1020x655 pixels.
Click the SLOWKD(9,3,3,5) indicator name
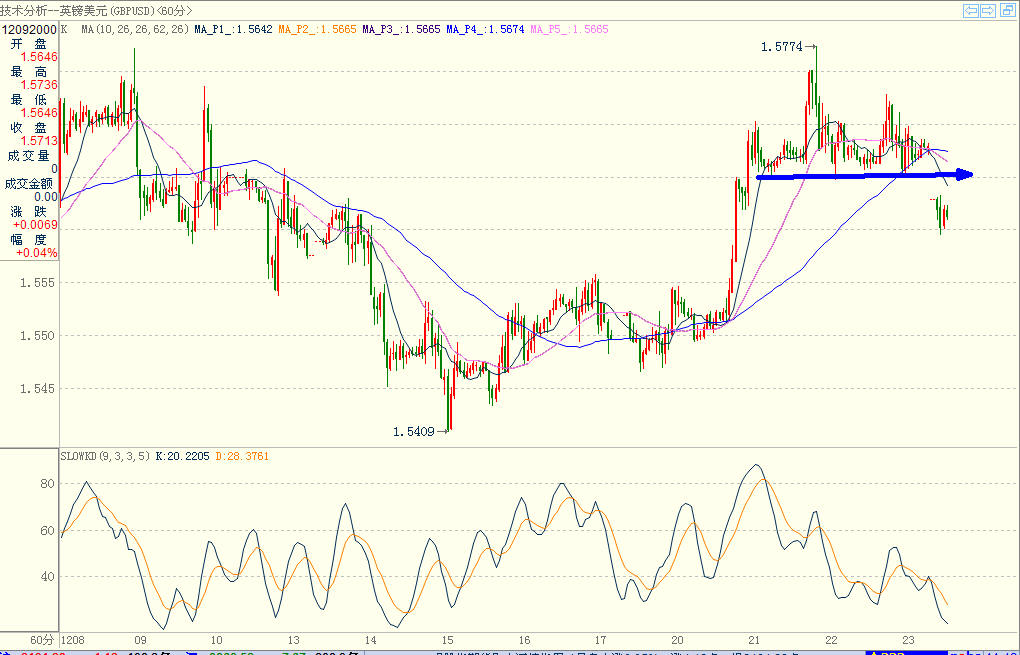(105, 456)
